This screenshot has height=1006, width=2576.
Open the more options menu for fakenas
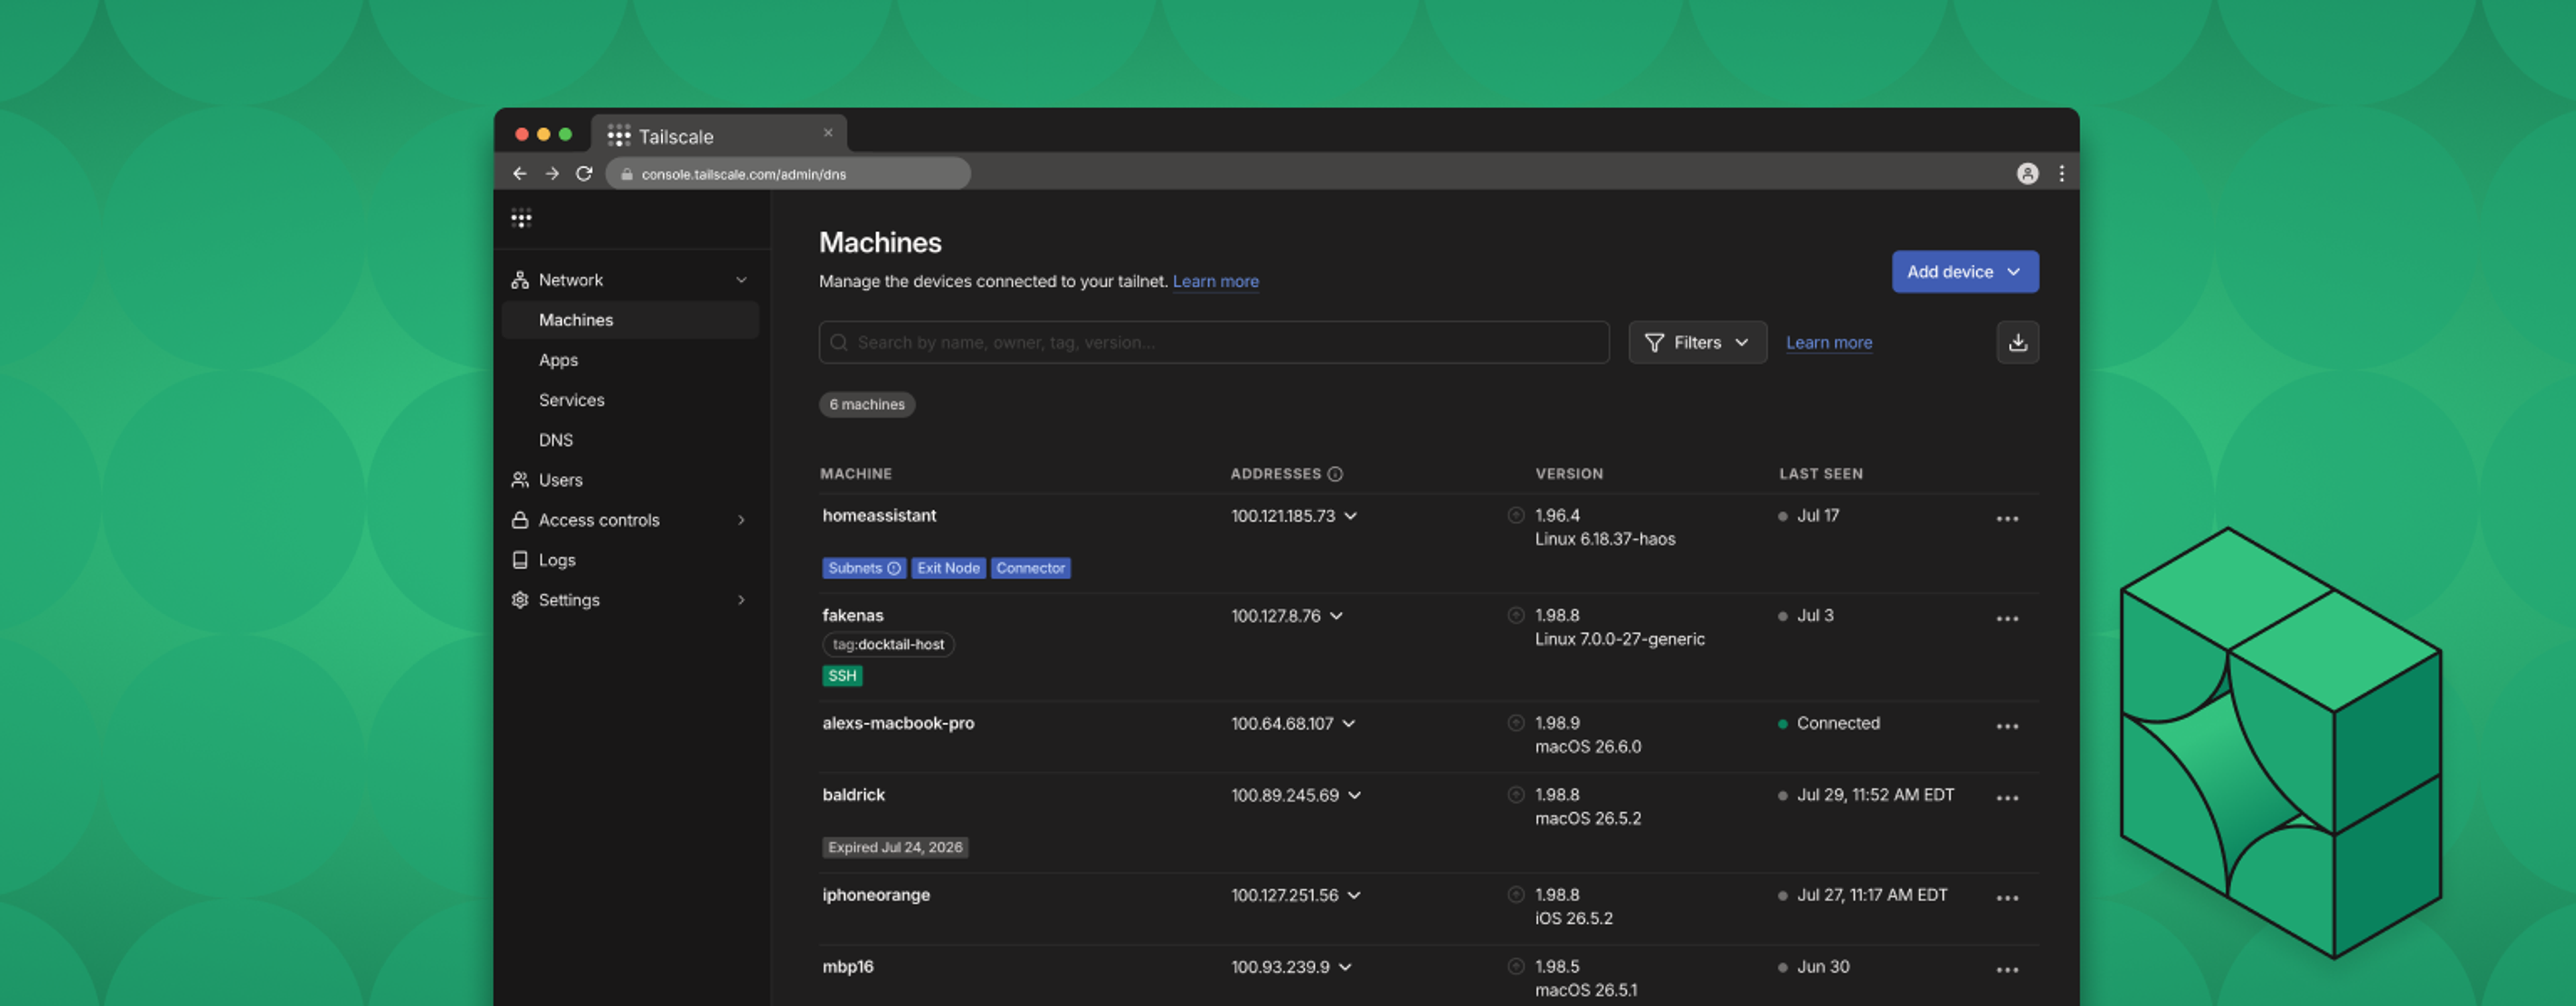(2007, 619)
